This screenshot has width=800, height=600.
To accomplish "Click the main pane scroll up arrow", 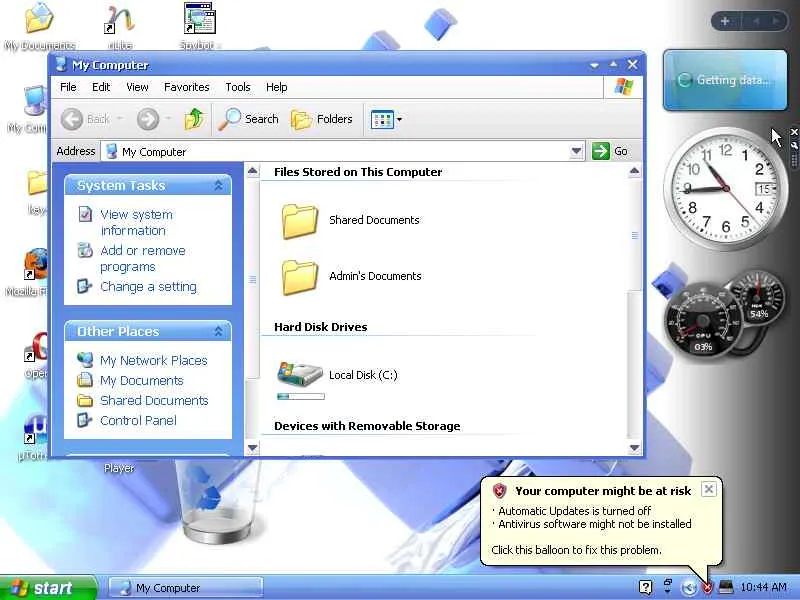I will tap(634, 171).
